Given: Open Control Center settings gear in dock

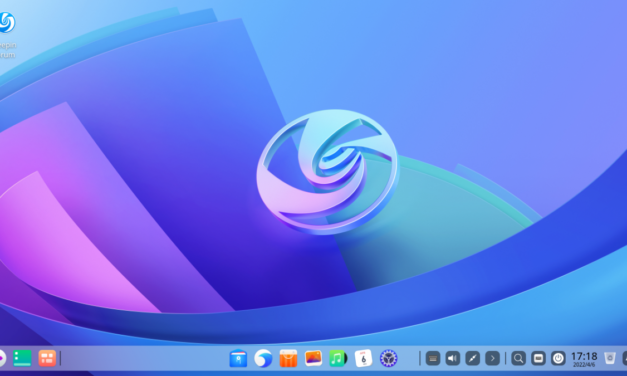Looking at the screenshot, I should click(388, 358).
